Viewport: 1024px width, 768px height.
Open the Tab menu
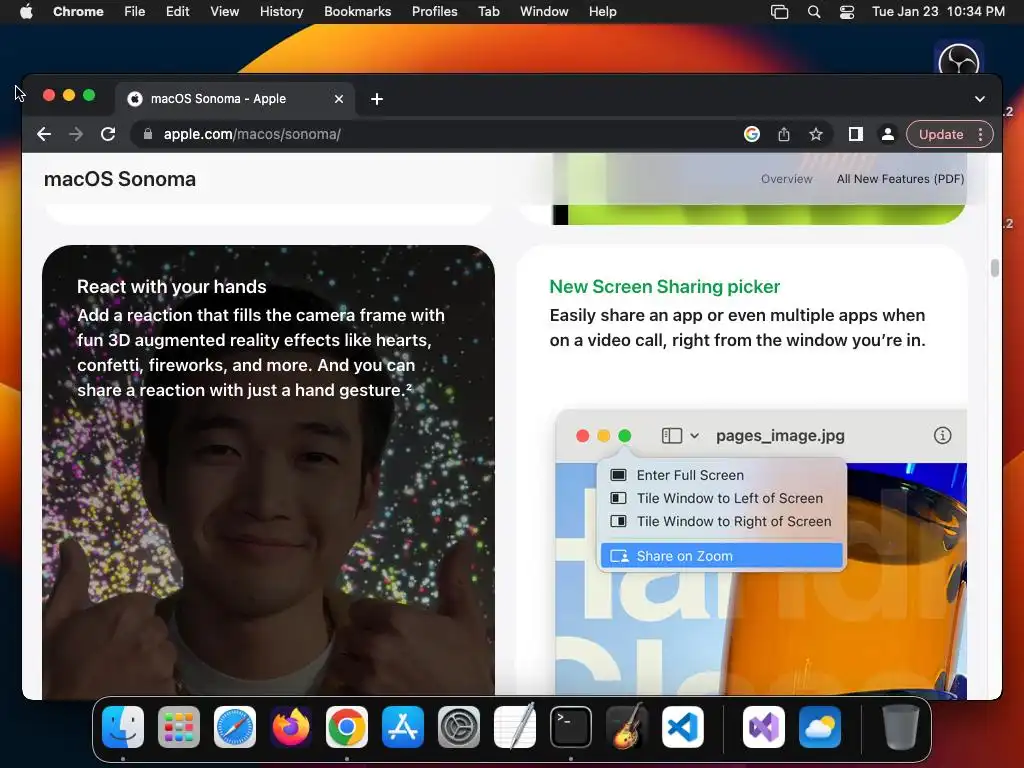pyautogui.click(x=488, y=12)
